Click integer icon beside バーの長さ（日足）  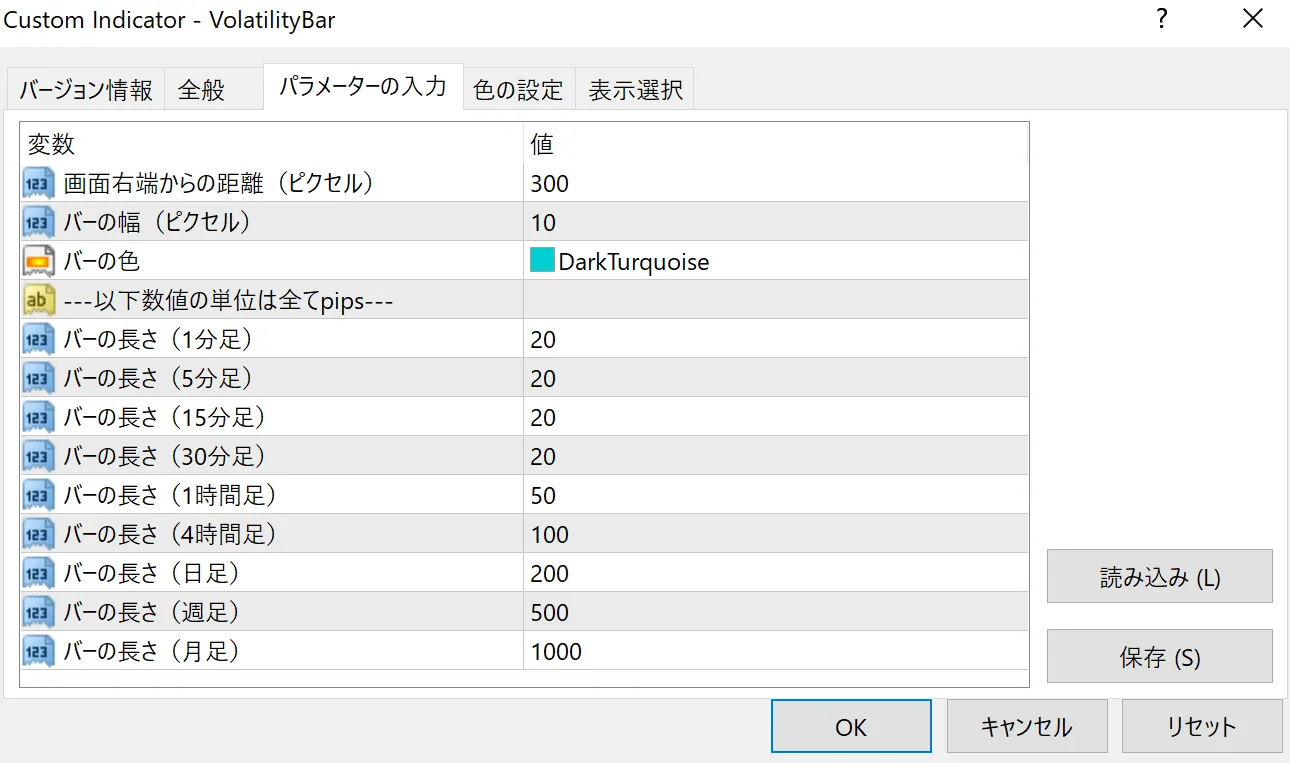coord(38,574)
